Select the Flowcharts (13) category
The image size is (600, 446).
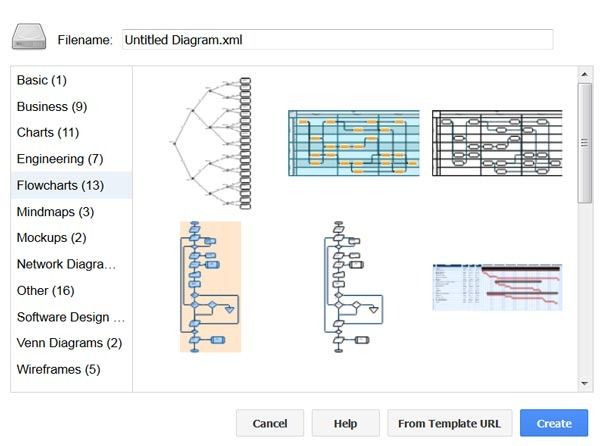point(72,185)
